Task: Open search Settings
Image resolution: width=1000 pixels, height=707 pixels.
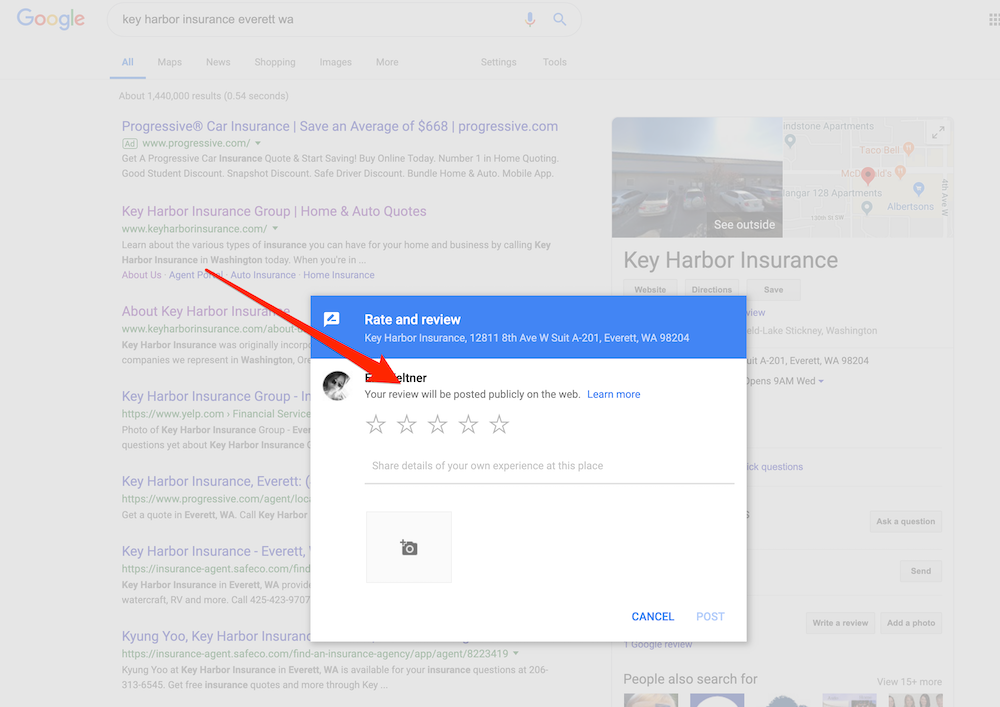Action: click(499, 62)
